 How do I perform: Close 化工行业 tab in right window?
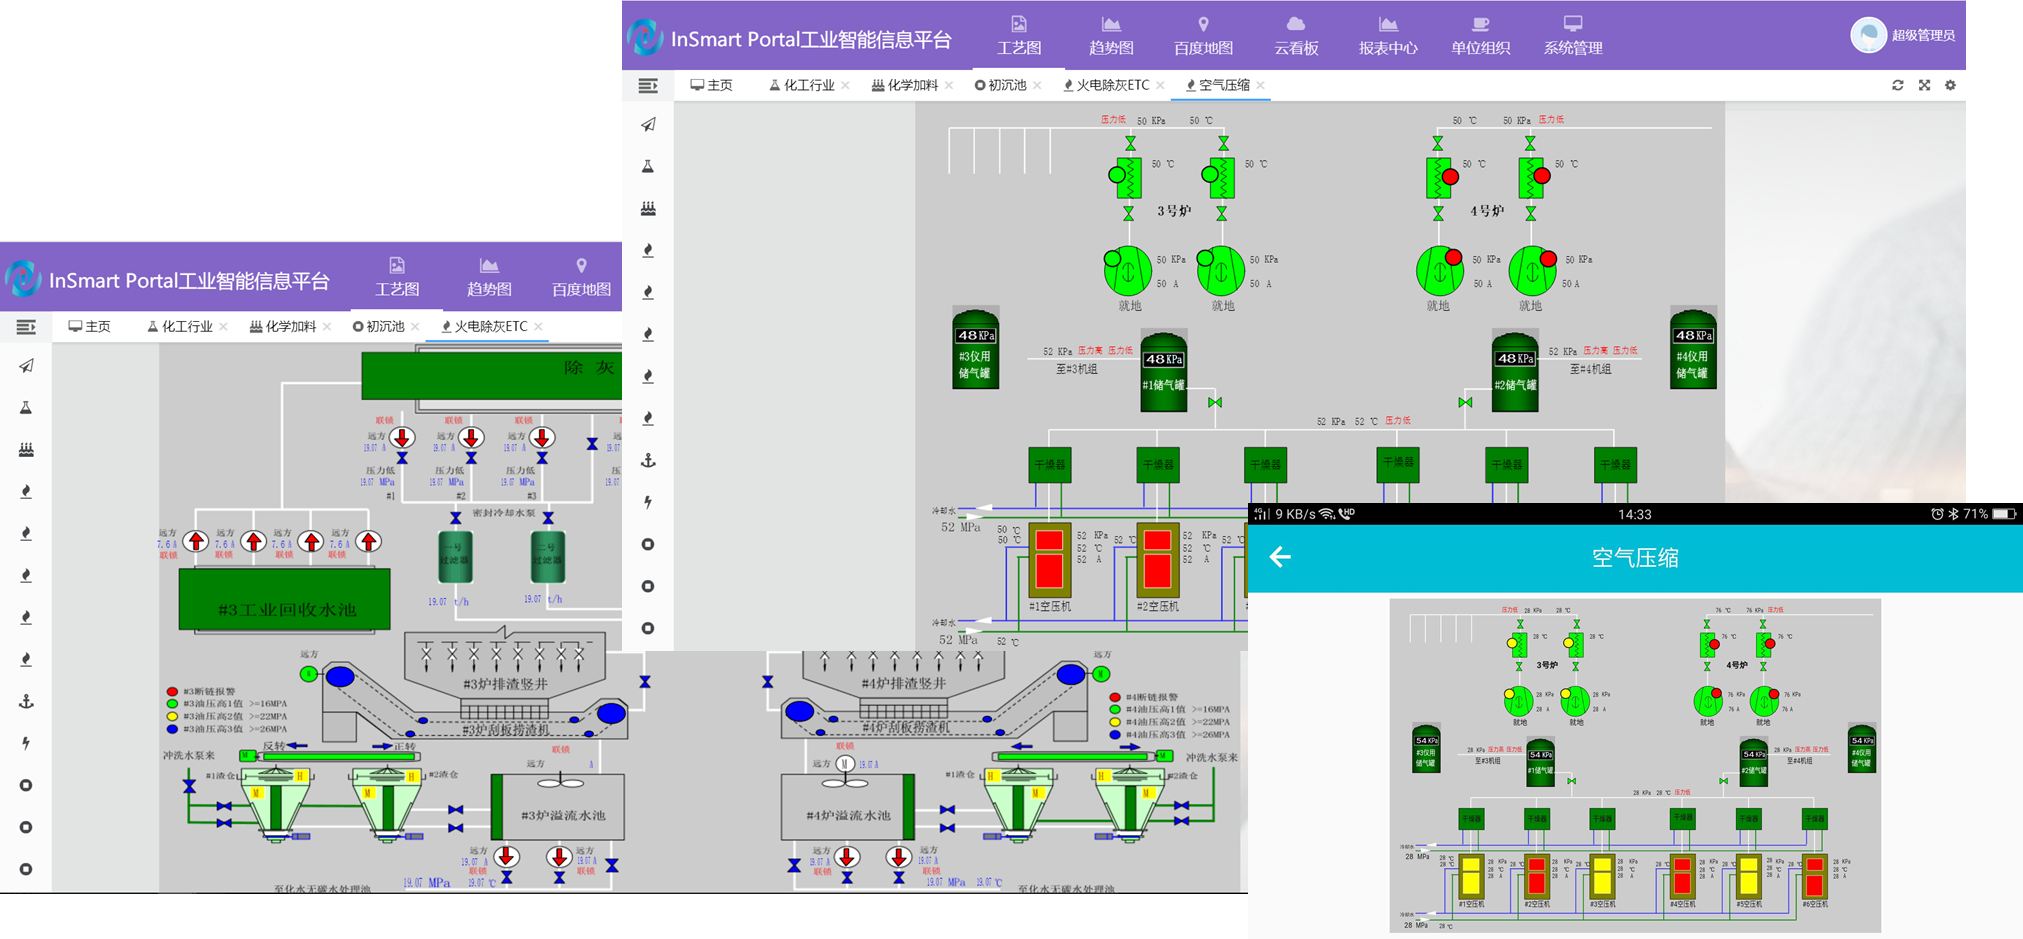[x=846, y=86]
